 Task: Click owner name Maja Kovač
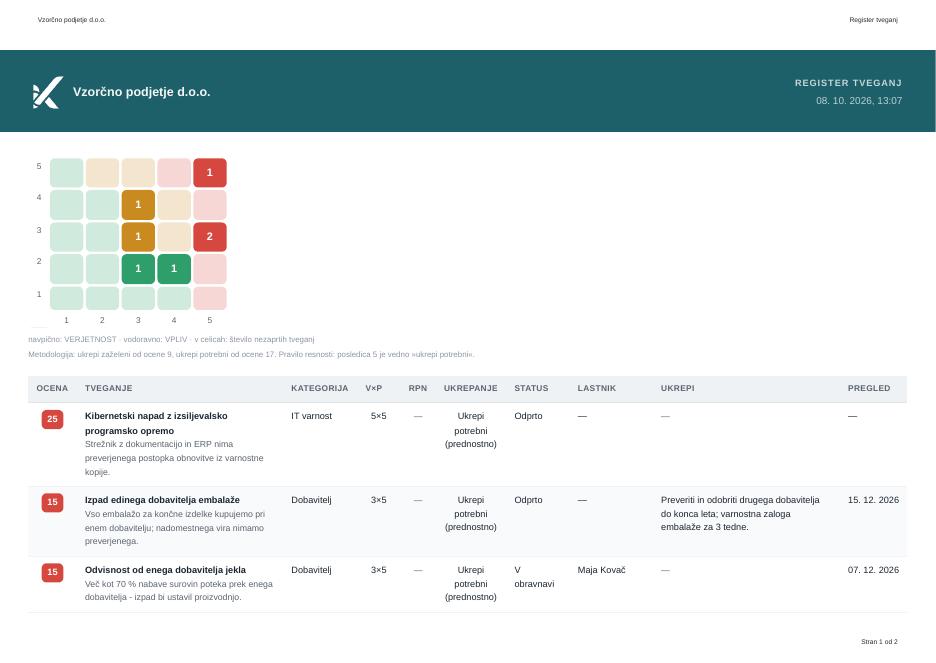(601, 569)
